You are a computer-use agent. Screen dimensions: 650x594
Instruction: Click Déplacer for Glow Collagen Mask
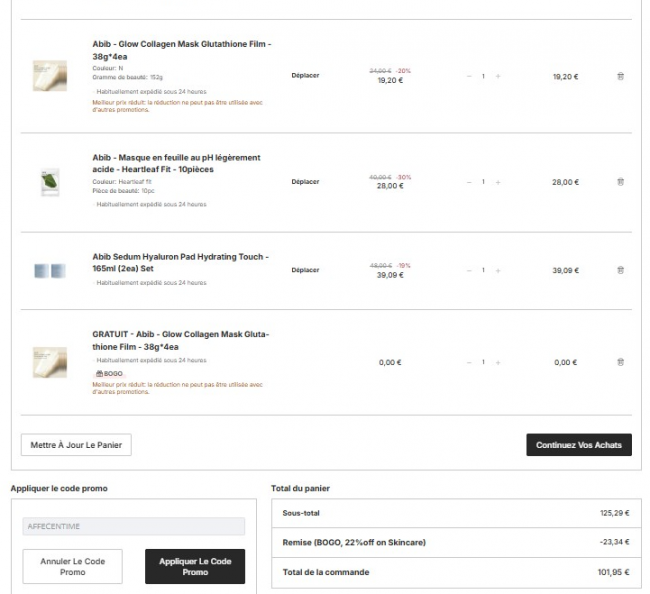point(305,76)
